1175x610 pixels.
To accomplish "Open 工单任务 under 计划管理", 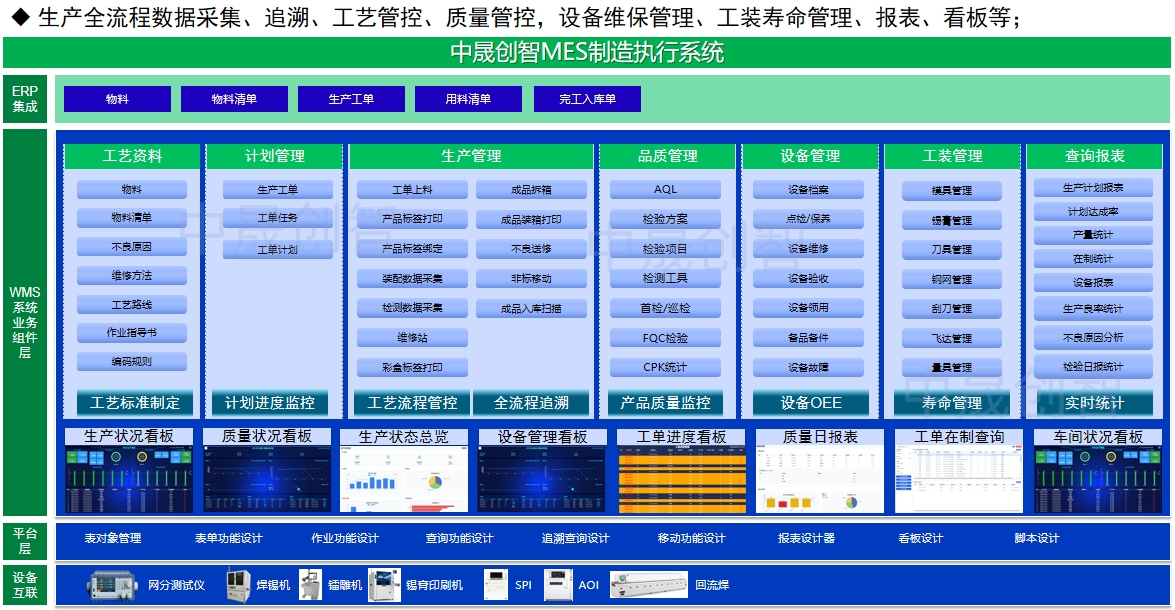I will pyautogui.click(x=277, y=218).
